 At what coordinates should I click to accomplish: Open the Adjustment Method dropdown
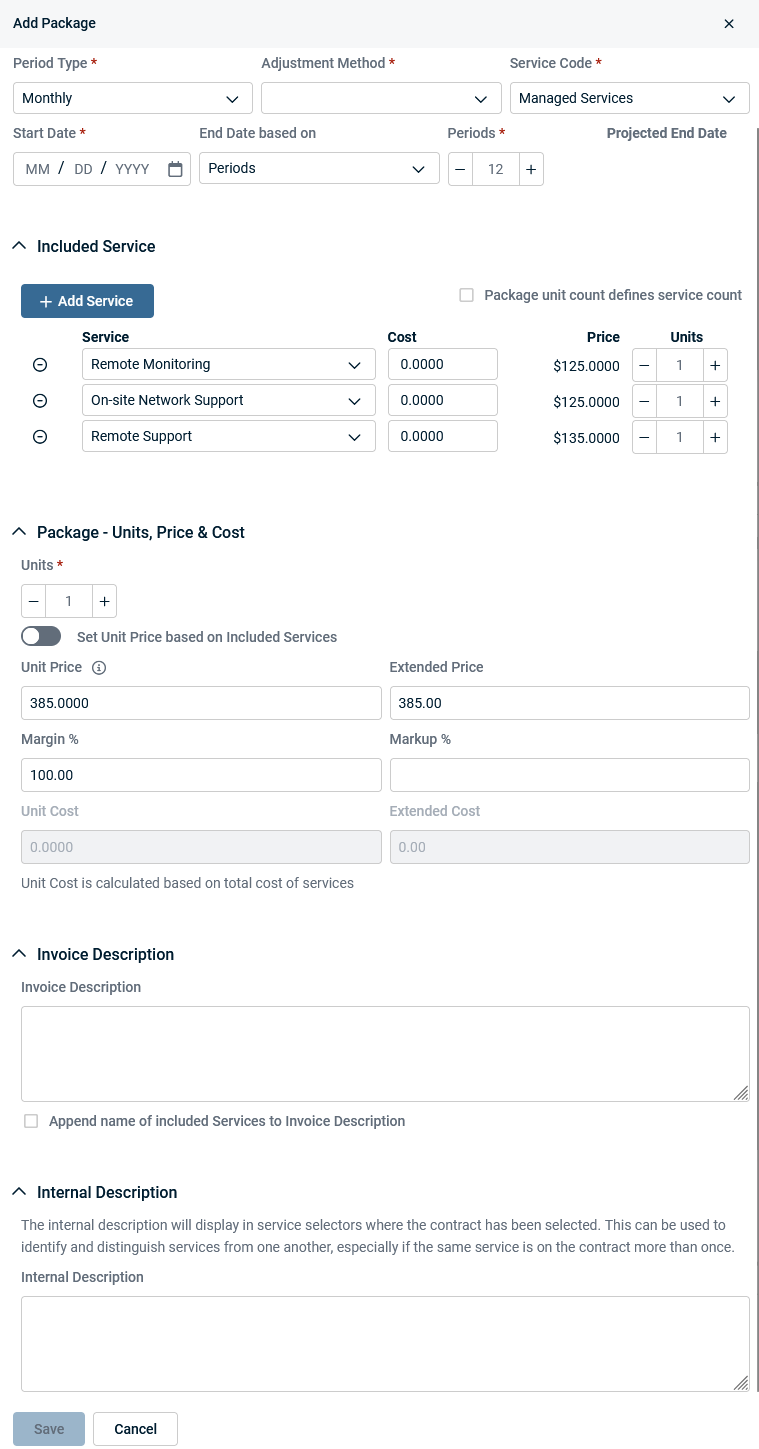381,98
